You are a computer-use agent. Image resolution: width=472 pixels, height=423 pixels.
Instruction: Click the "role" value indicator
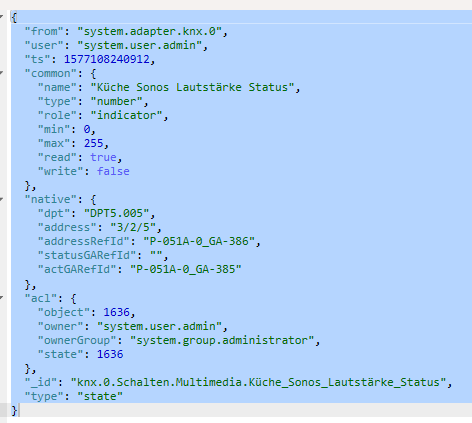(x=126, y=115)
